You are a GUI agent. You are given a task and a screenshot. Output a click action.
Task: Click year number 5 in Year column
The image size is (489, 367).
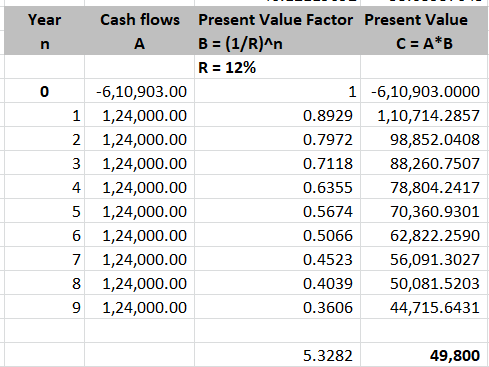(x=44, y=211)
